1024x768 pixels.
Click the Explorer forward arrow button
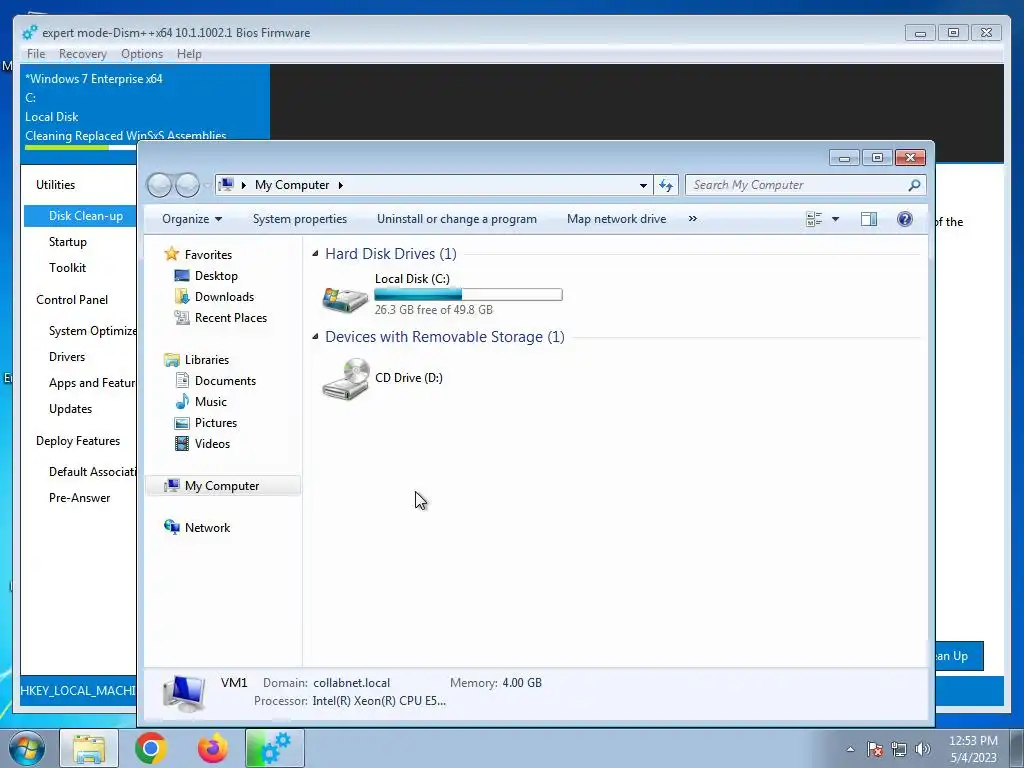coord(188,185)
